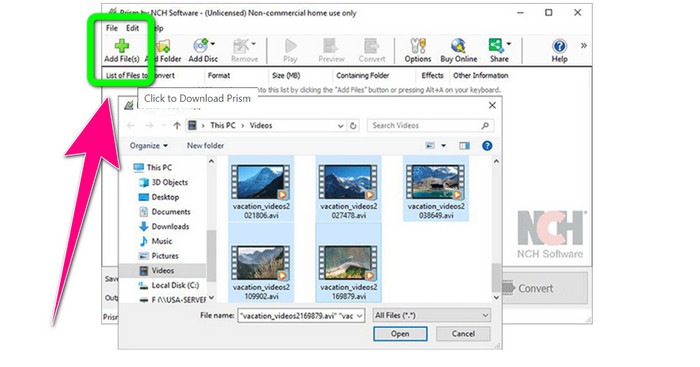Click the Search Videos field
The image size is (700, 367).
tap(430, 126)
